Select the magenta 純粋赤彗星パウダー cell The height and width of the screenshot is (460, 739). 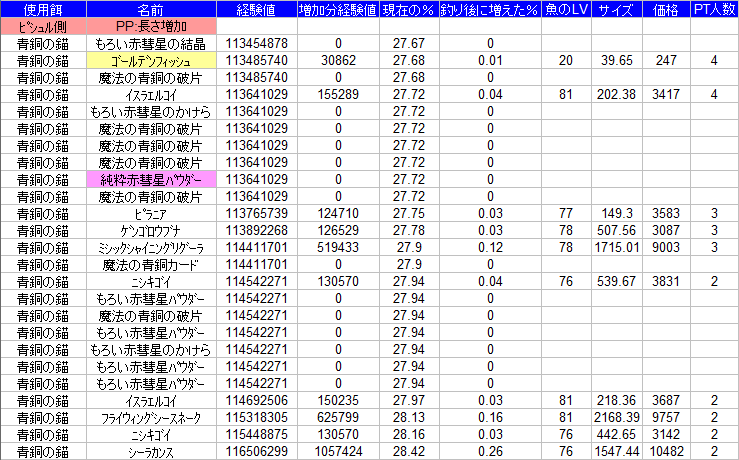pyautogui.click(x=151, y=180)
